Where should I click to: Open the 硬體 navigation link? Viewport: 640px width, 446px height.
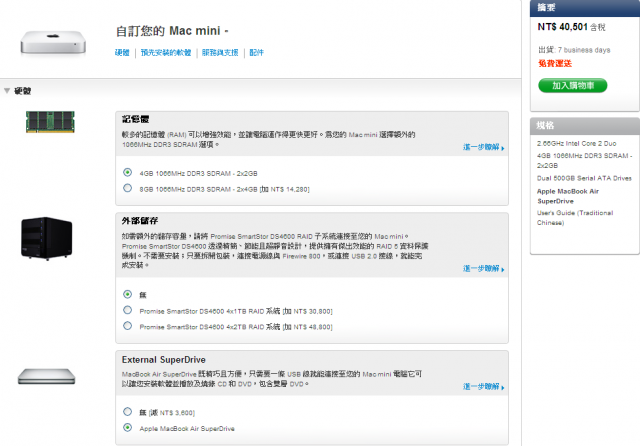tap(122, 53)
